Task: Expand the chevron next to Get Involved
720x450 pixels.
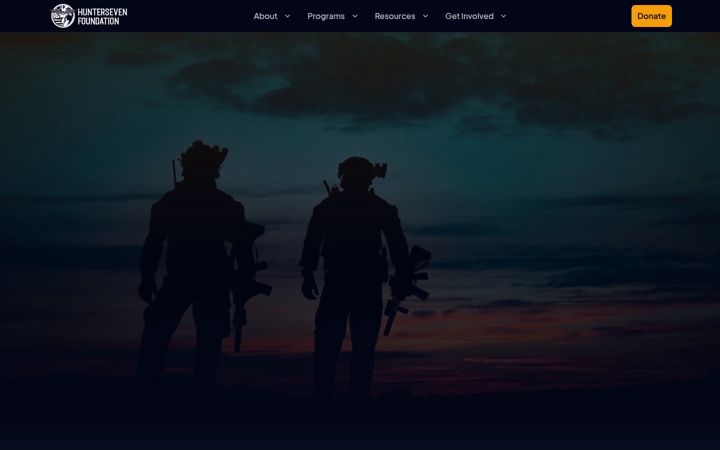Action: click(503, 16)
